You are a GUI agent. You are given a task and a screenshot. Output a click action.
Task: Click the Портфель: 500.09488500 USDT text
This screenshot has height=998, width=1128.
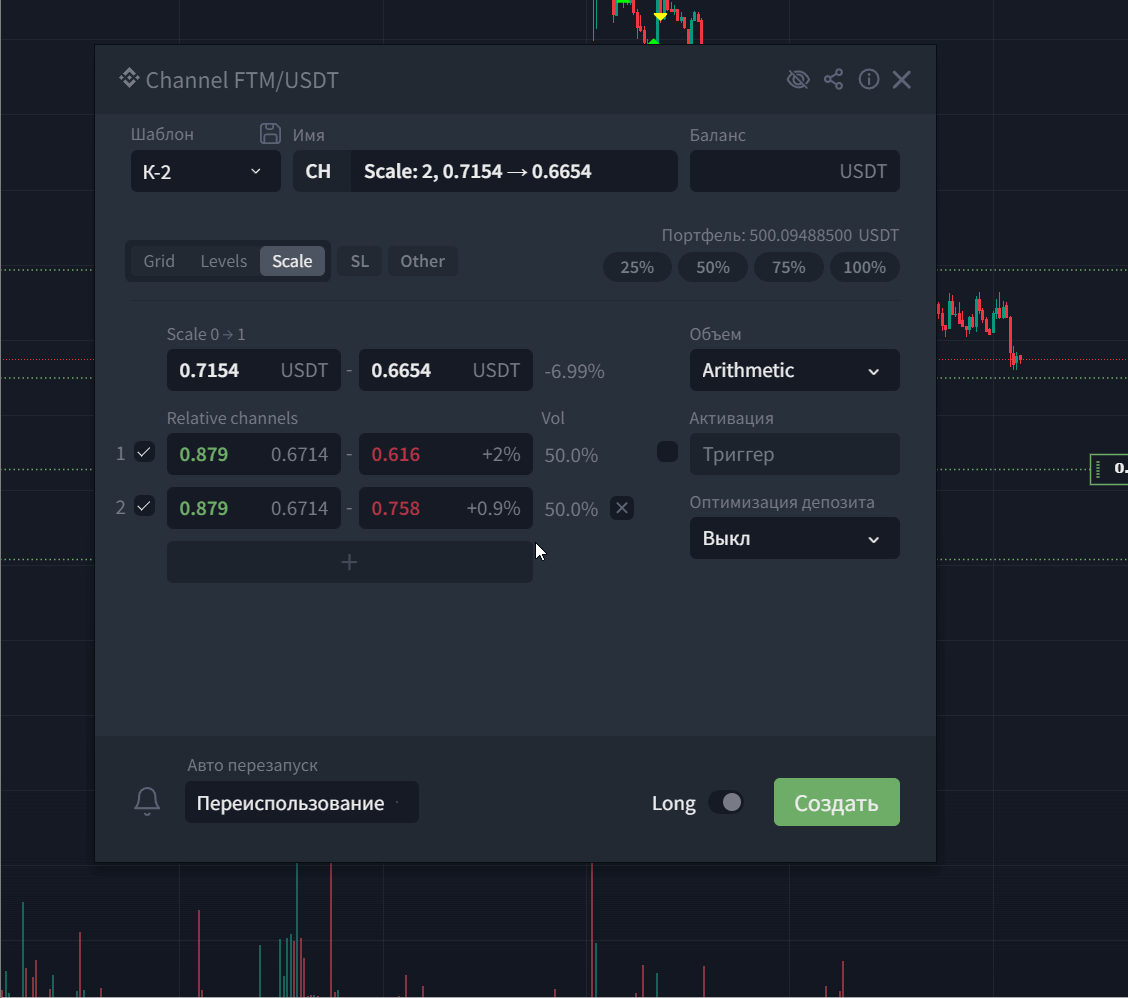(780, 235)
